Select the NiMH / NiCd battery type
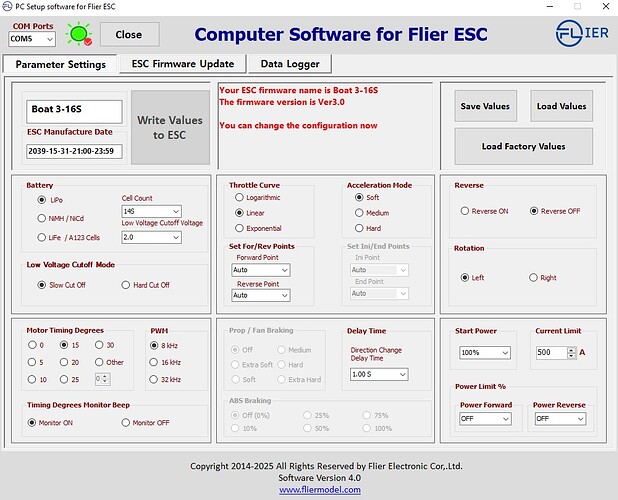The height and width of the screenshot is (500, 618). pyautogui.click(x=41, y=218)
